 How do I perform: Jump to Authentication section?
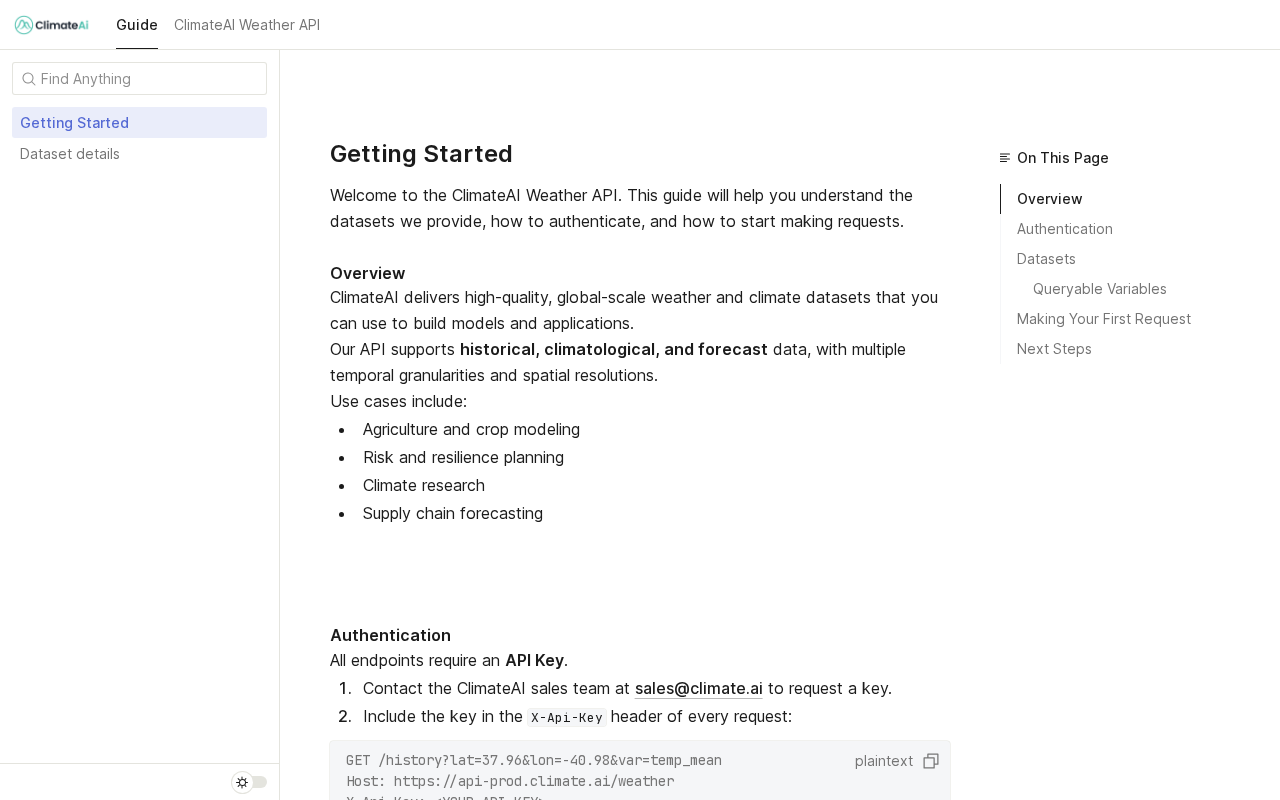coord(1065,229)
